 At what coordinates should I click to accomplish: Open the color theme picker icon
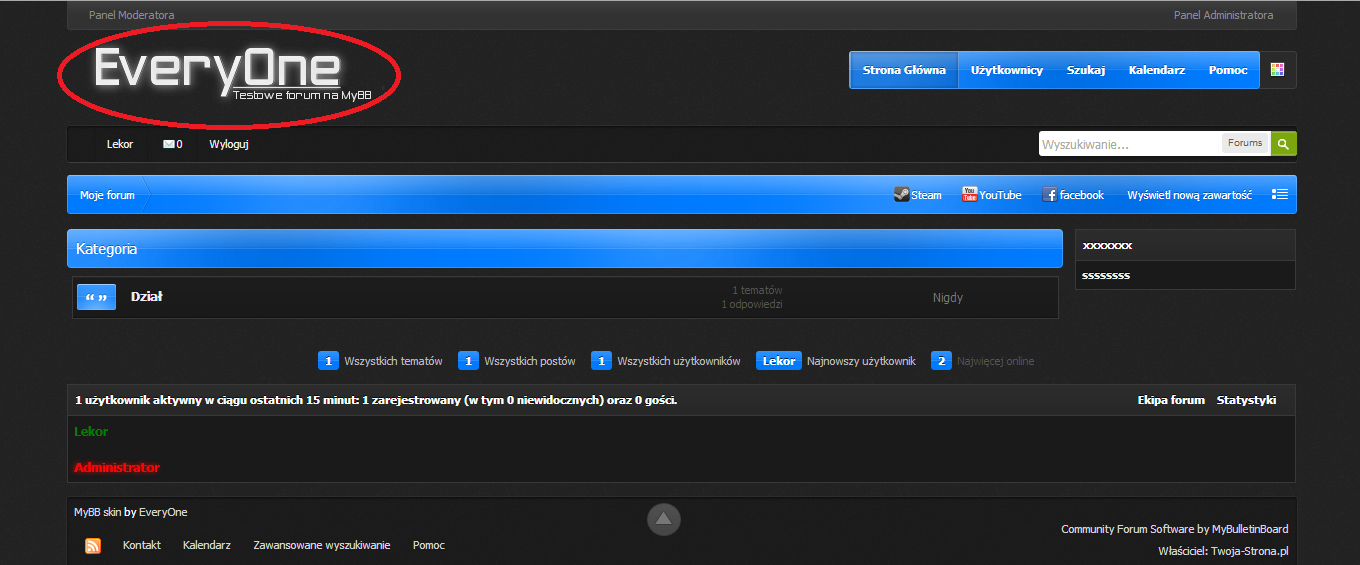[x=1277, y=70]
